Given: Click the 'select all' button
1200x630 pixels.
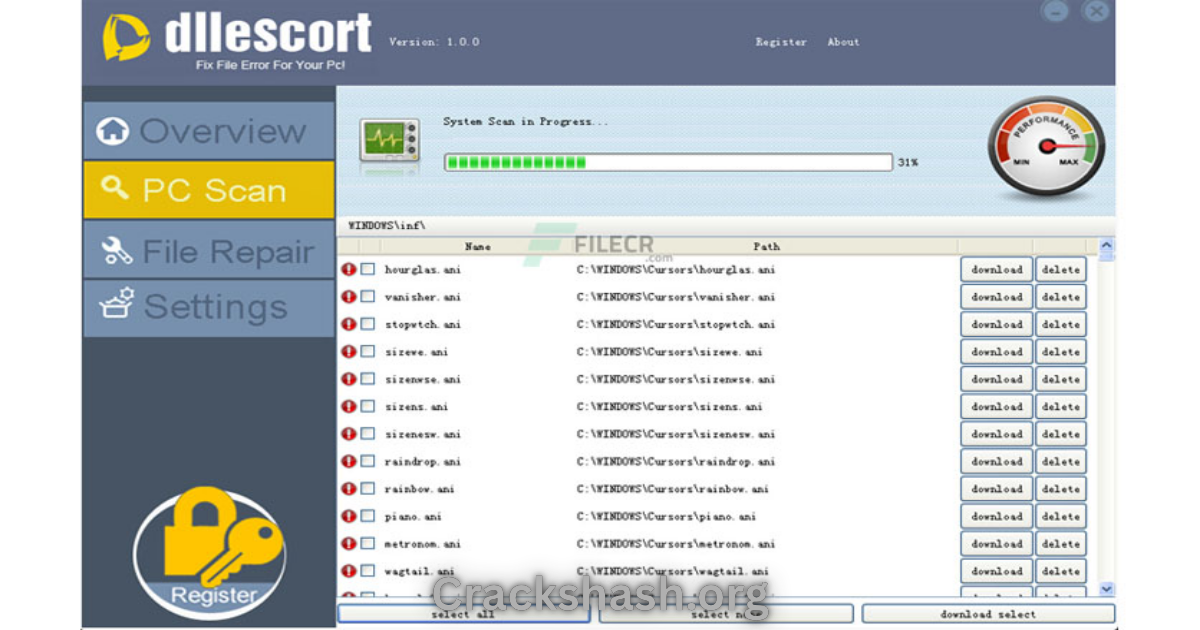Looking at the screenshot, I should 463,614.
